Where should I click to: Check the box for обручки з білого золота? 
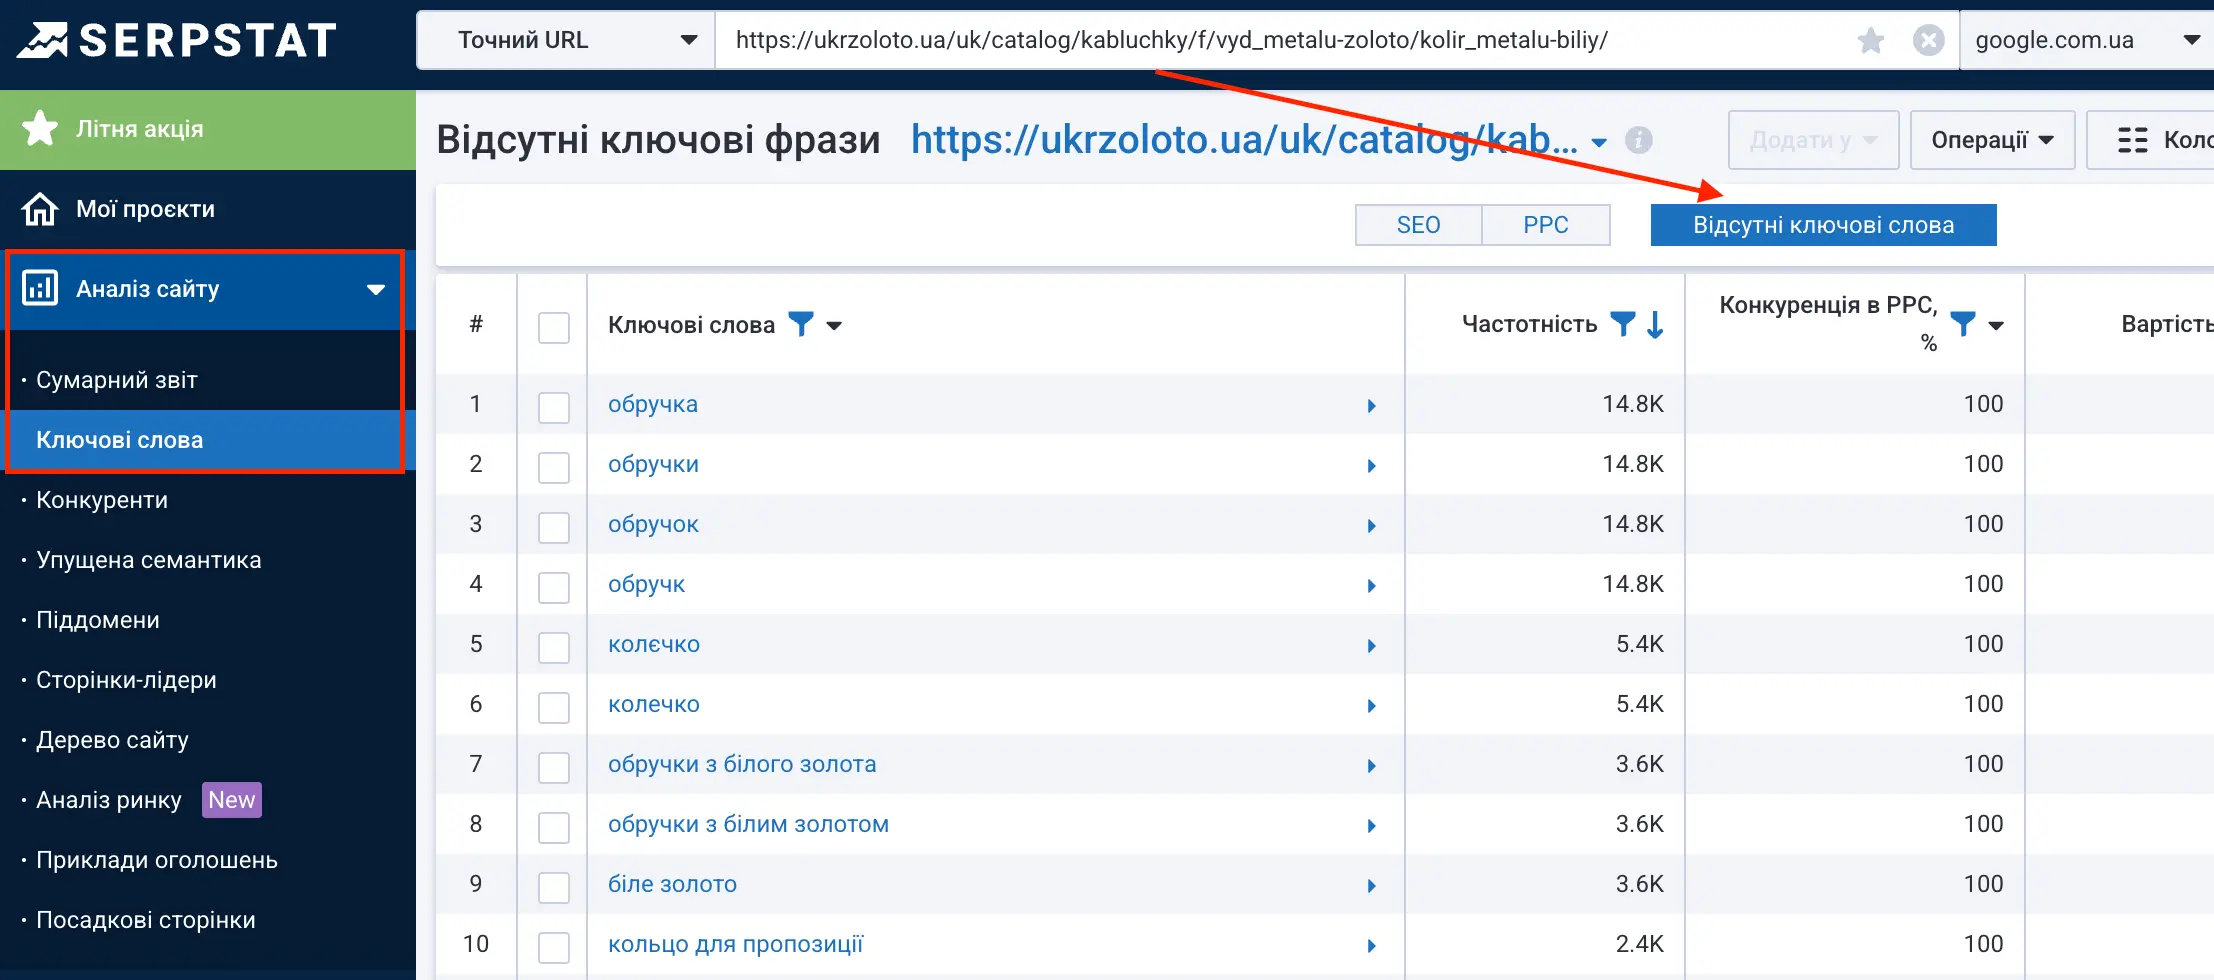pyautogui.click(x=554, y=767)
